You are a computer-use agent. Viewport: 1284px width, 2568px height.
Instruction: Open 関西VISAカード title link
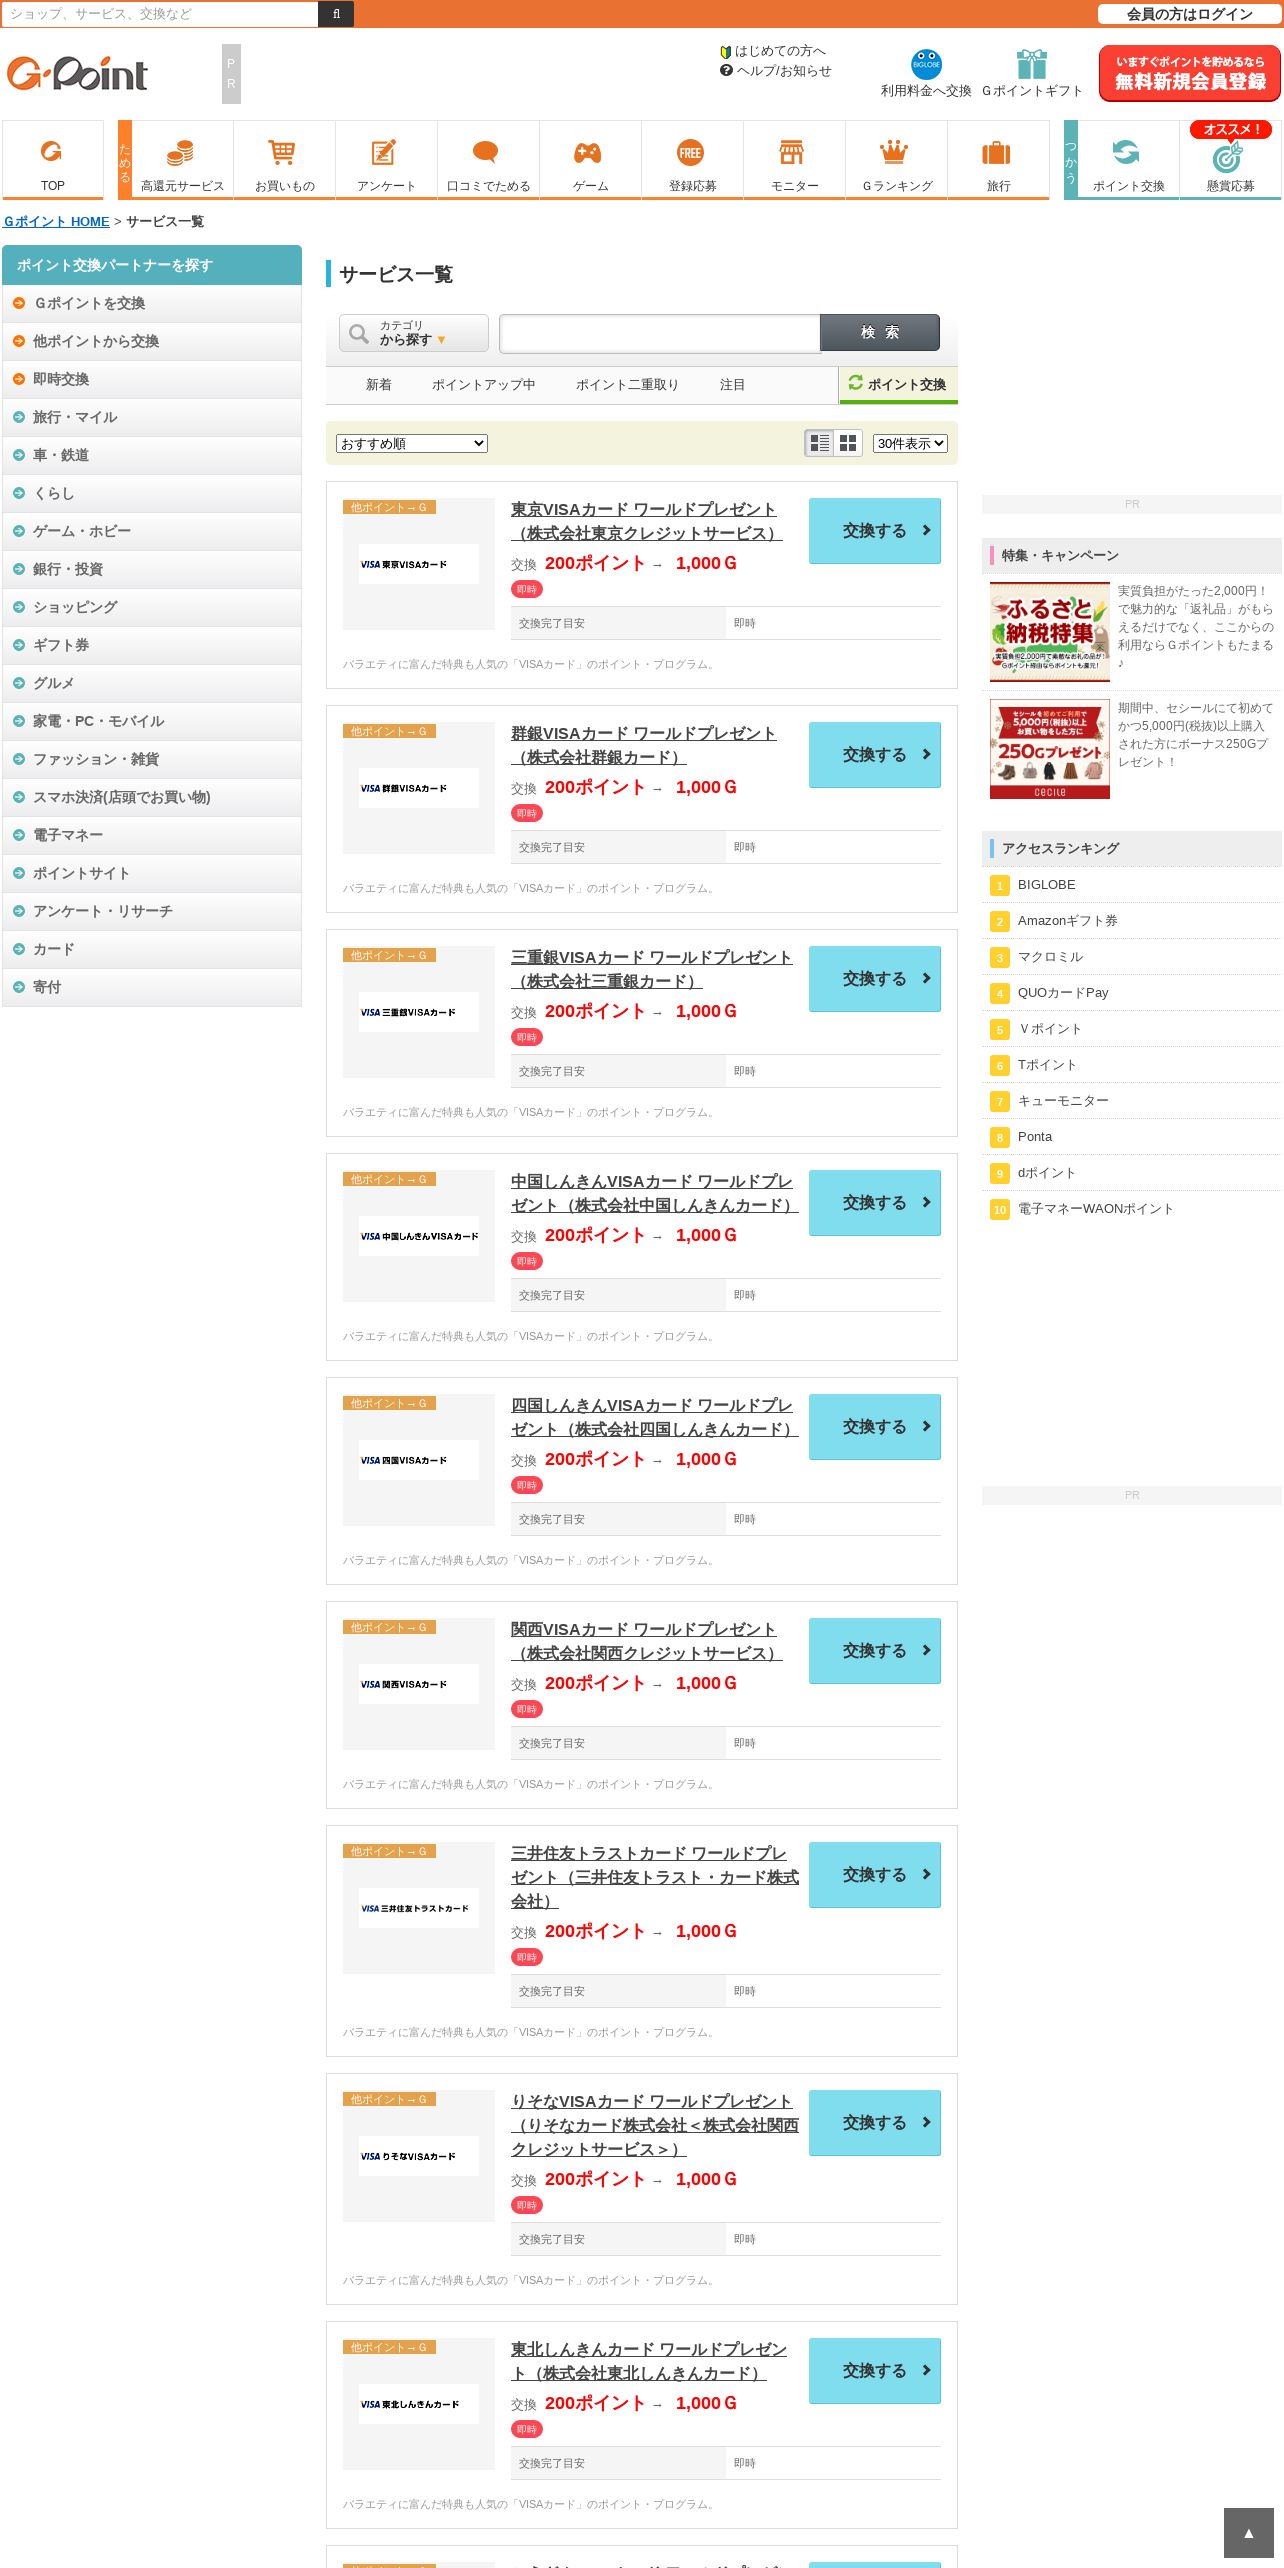[646, 1641]
